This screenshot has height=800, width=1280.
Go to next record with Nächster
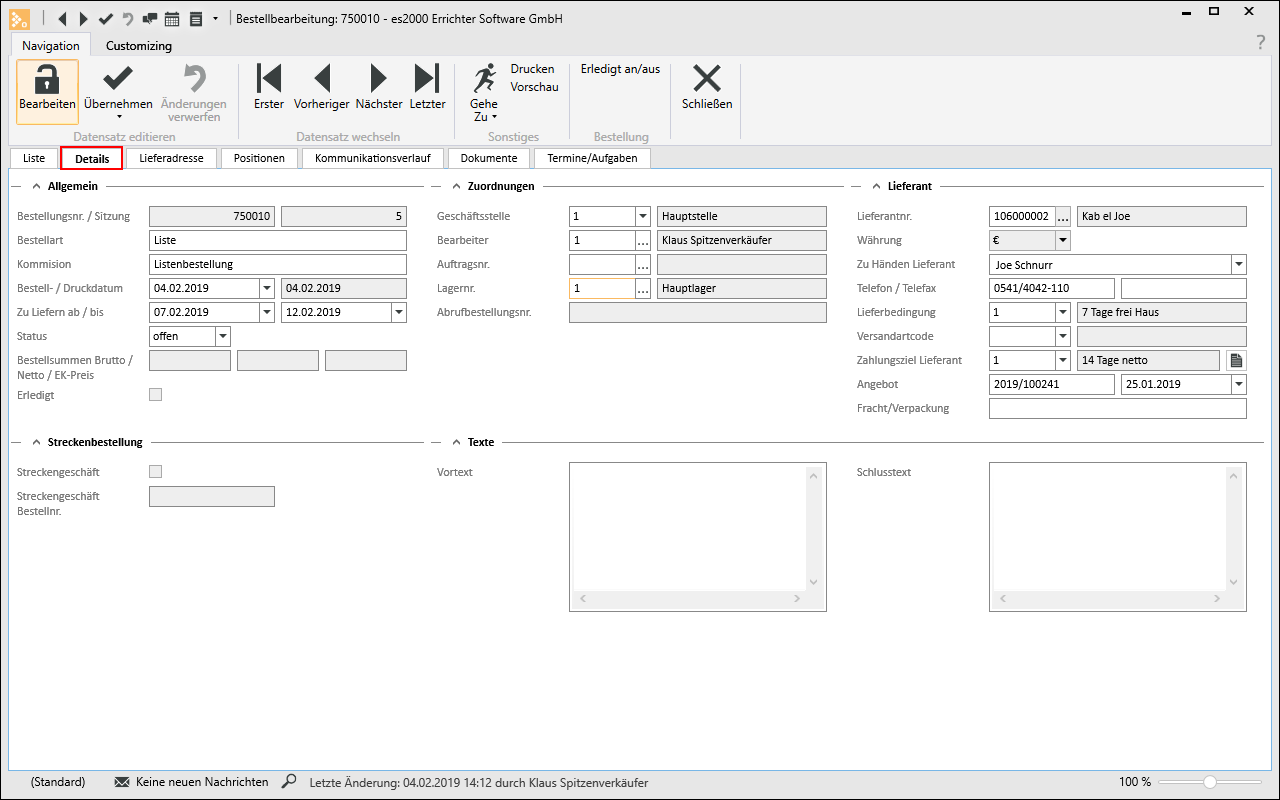[379, 79]
